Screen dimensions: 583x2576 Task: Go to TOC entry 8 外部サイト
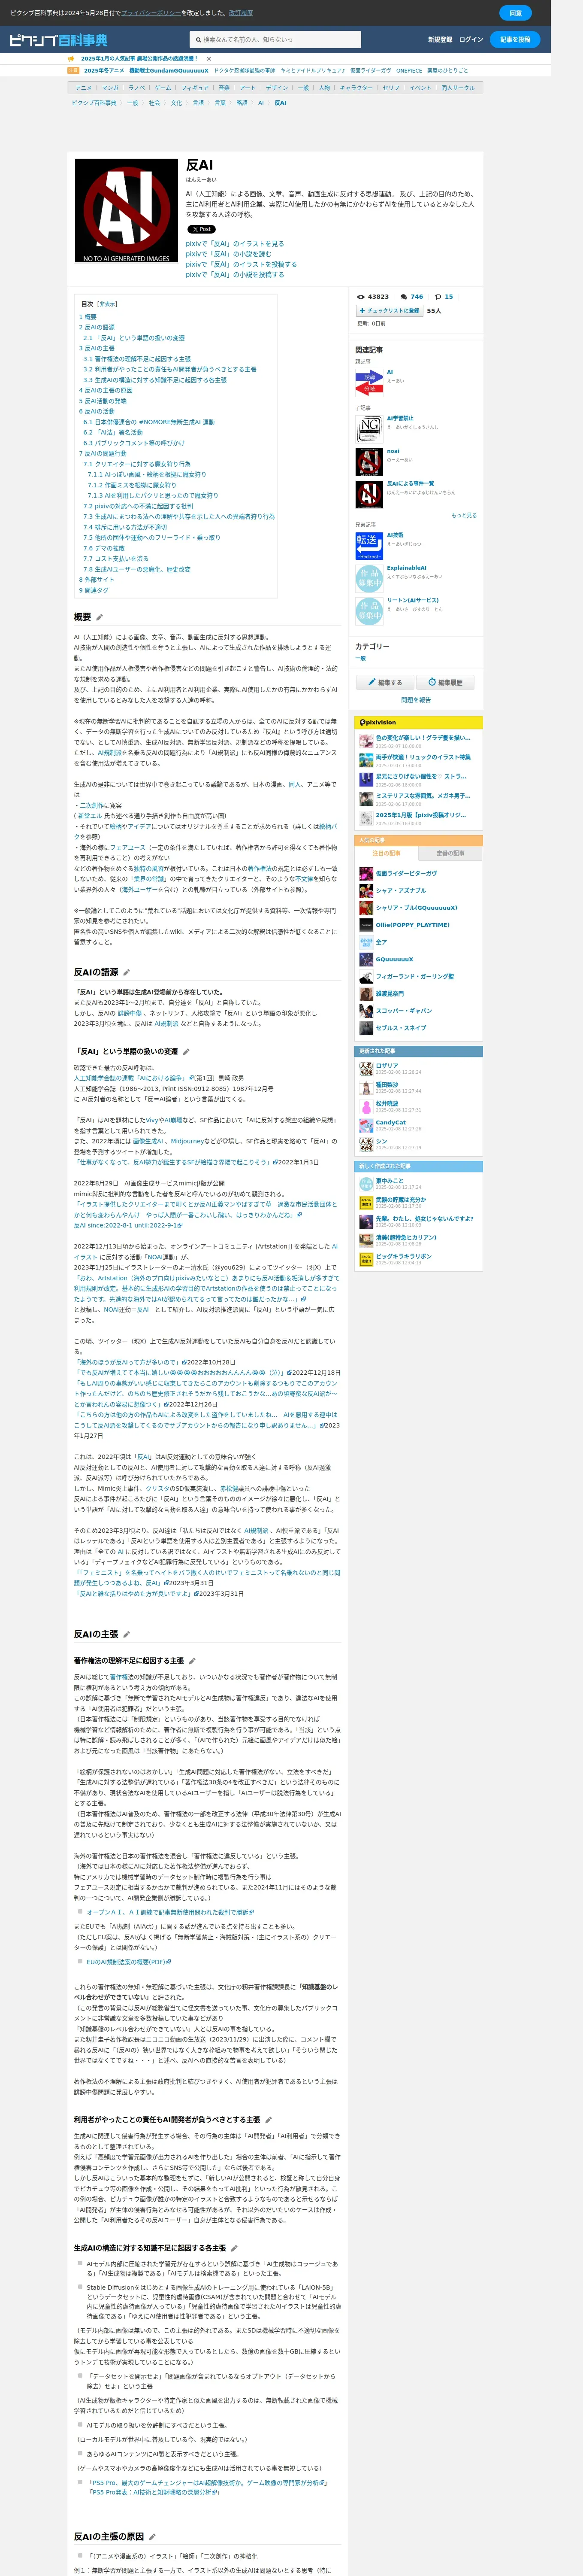click(97, 579)
